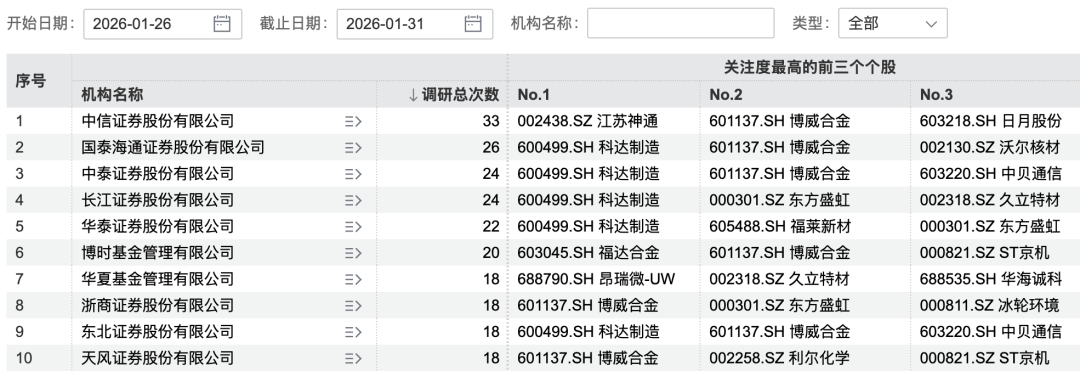Viewport: 1080px width, 371px height.
Task: Click 000821.SZ ST京机 in 天风证券 row
Action: pos(985,358)
